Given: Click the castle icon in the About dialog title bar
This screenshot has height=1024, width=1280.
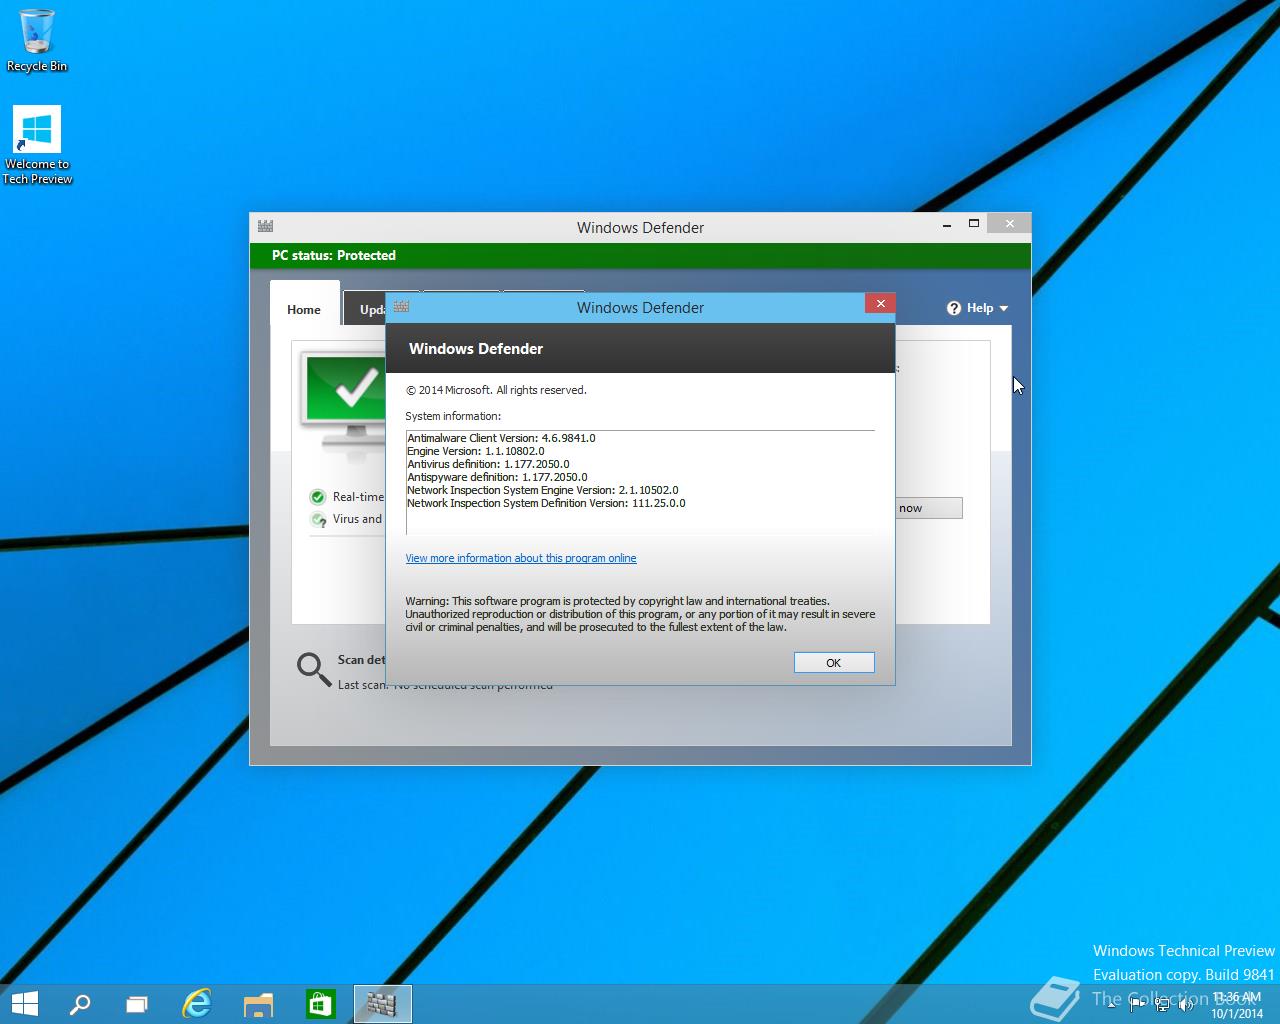Looking at the screenshot, I should coord(401,306).
